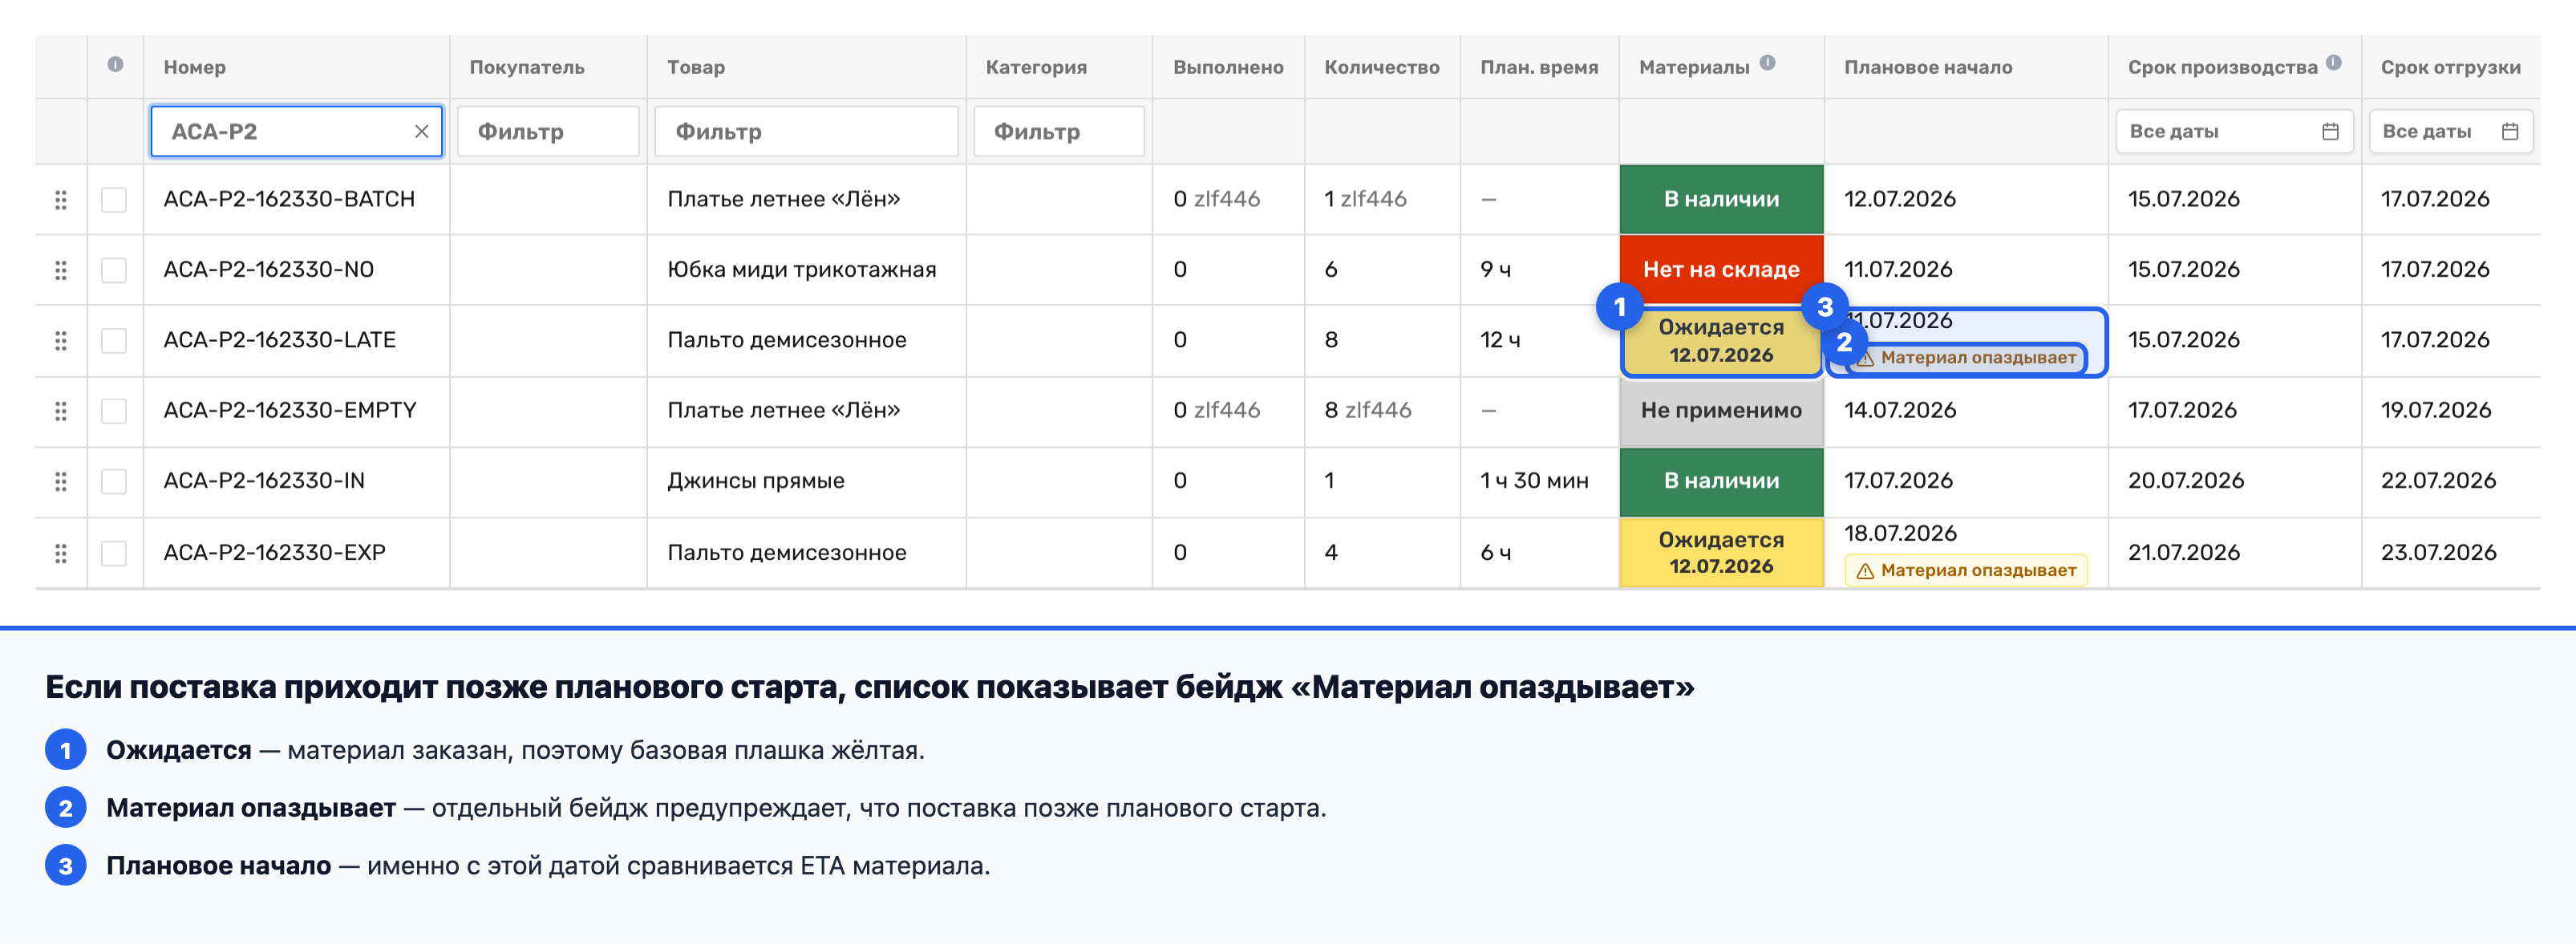The width and height of the screenshot is (2576, 945).
Task: Open calendar icon in Срок производства filter
Action: (2330, 131)
